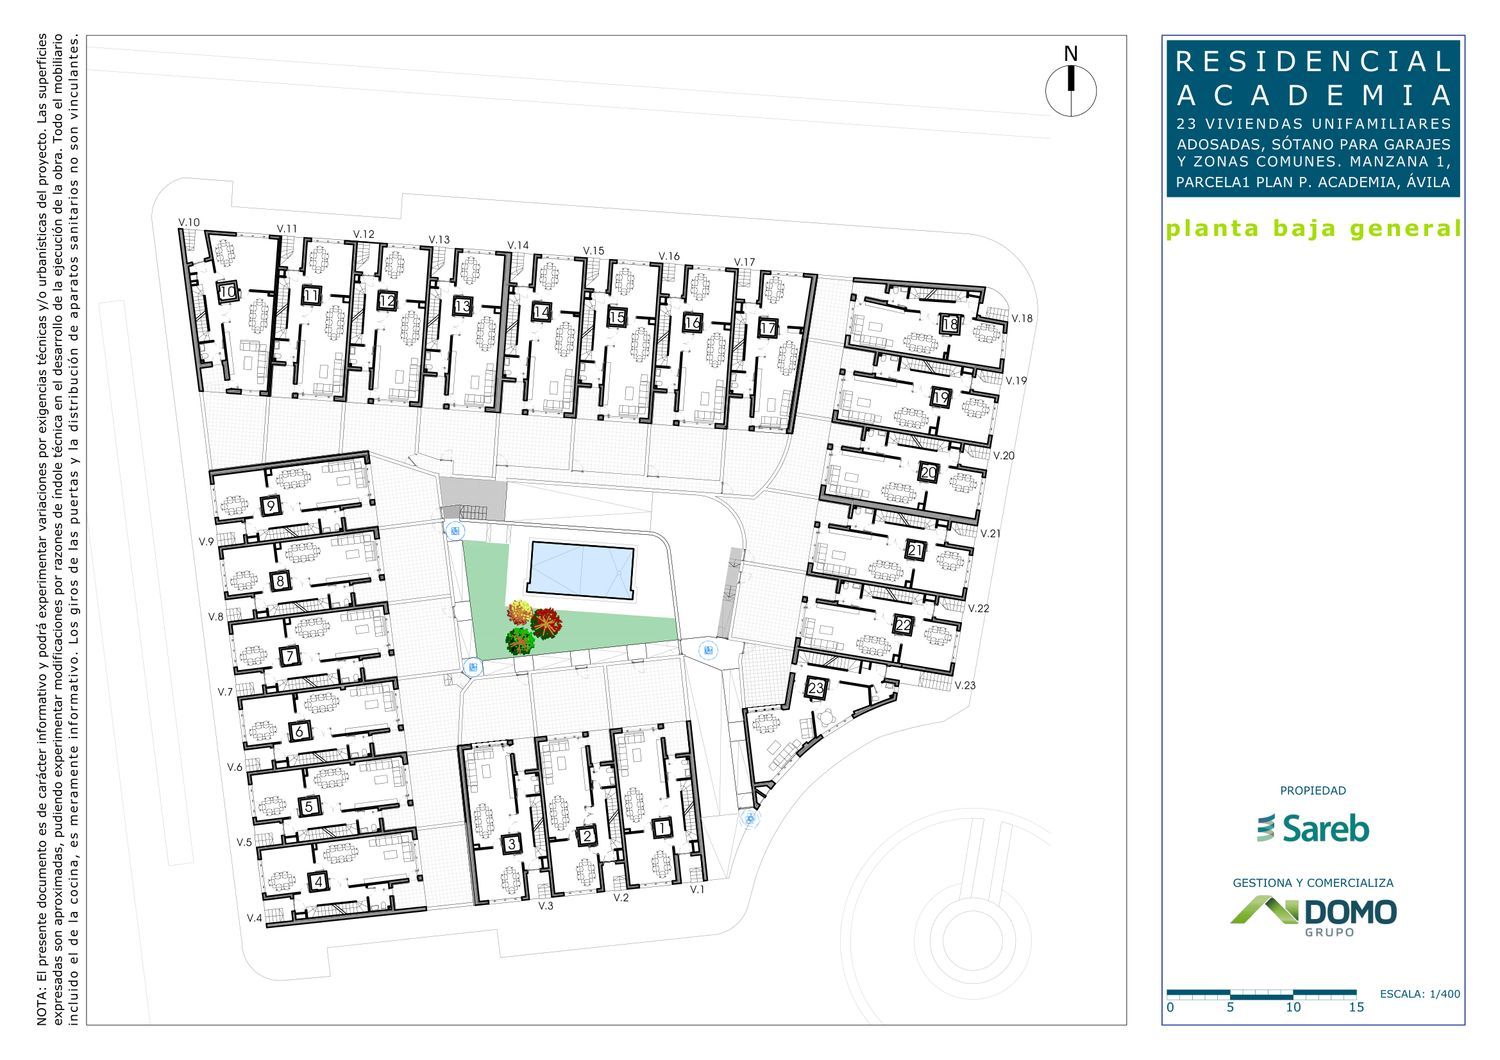Click the number 10 unit label box
The image size is (1500, 1060).
[228, 292]
